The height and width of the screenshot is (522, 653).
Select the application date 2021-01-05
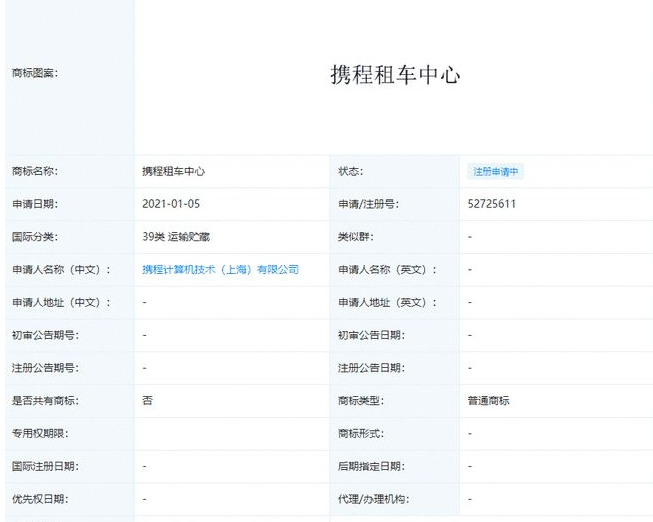(x=171, y=204)
